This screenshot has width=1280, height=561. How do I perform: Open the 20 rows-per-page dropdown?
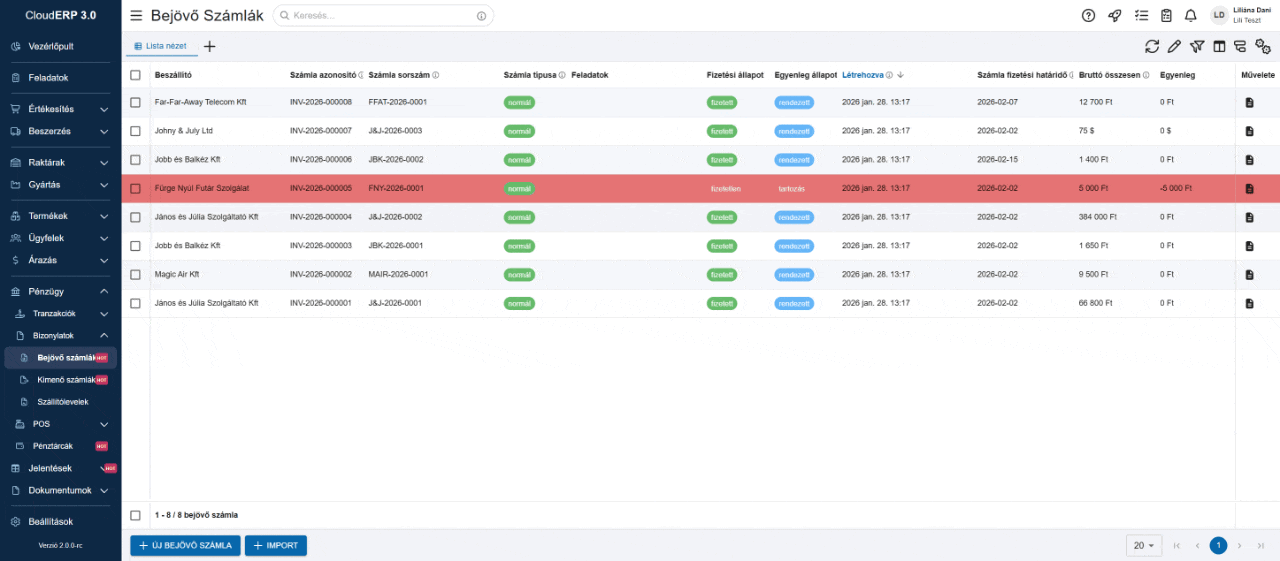coord(1143,545)
